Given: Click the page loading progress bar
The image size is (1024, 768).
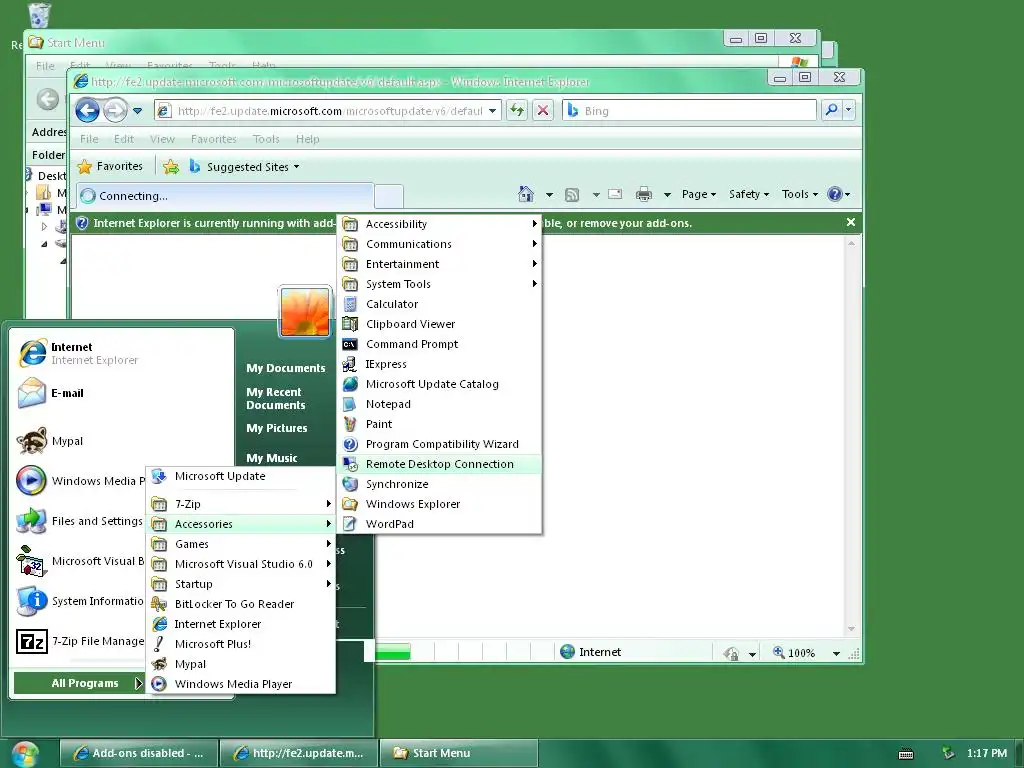Looking at the screenshot, I should pyautogui.click(x=393, y=652).
